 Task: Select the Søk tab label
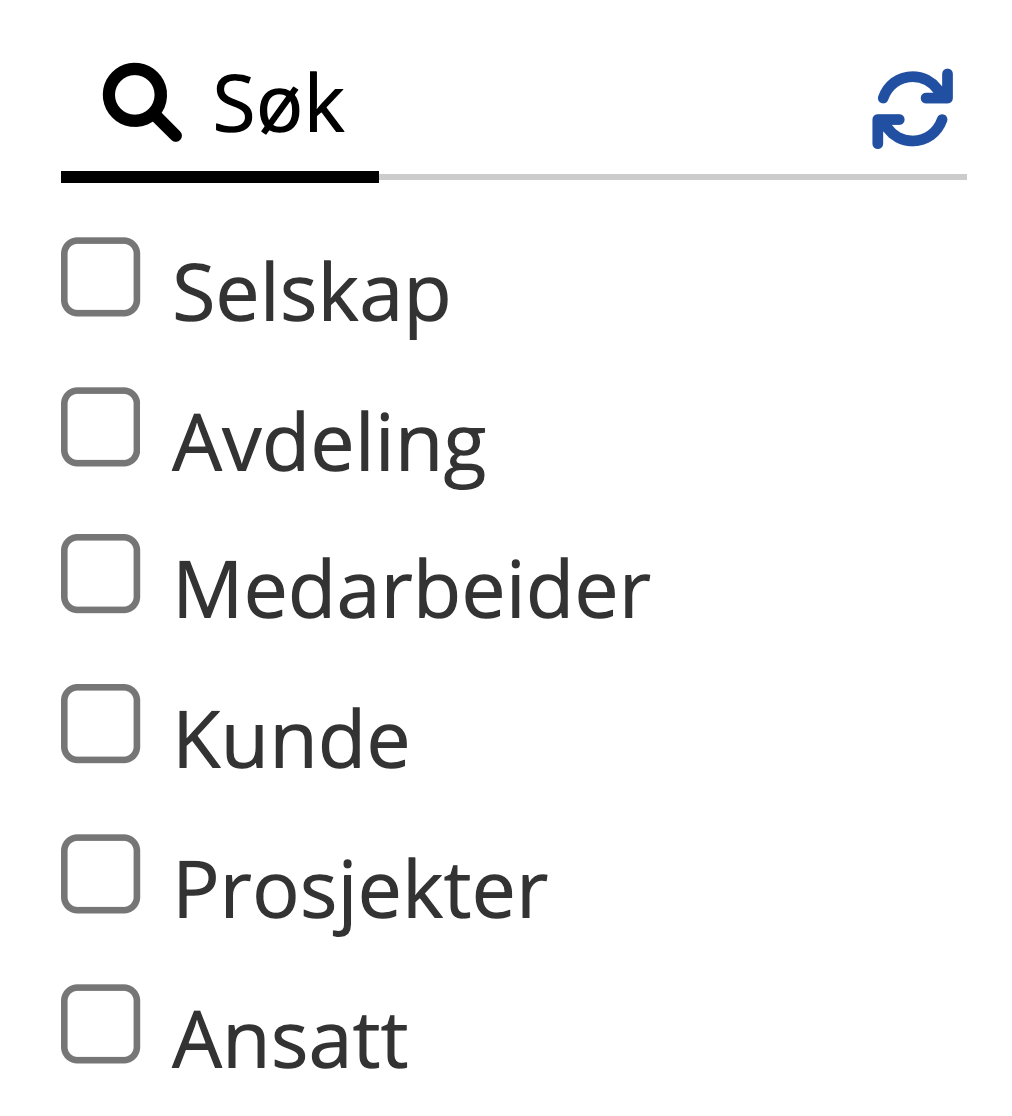[279, 105]
